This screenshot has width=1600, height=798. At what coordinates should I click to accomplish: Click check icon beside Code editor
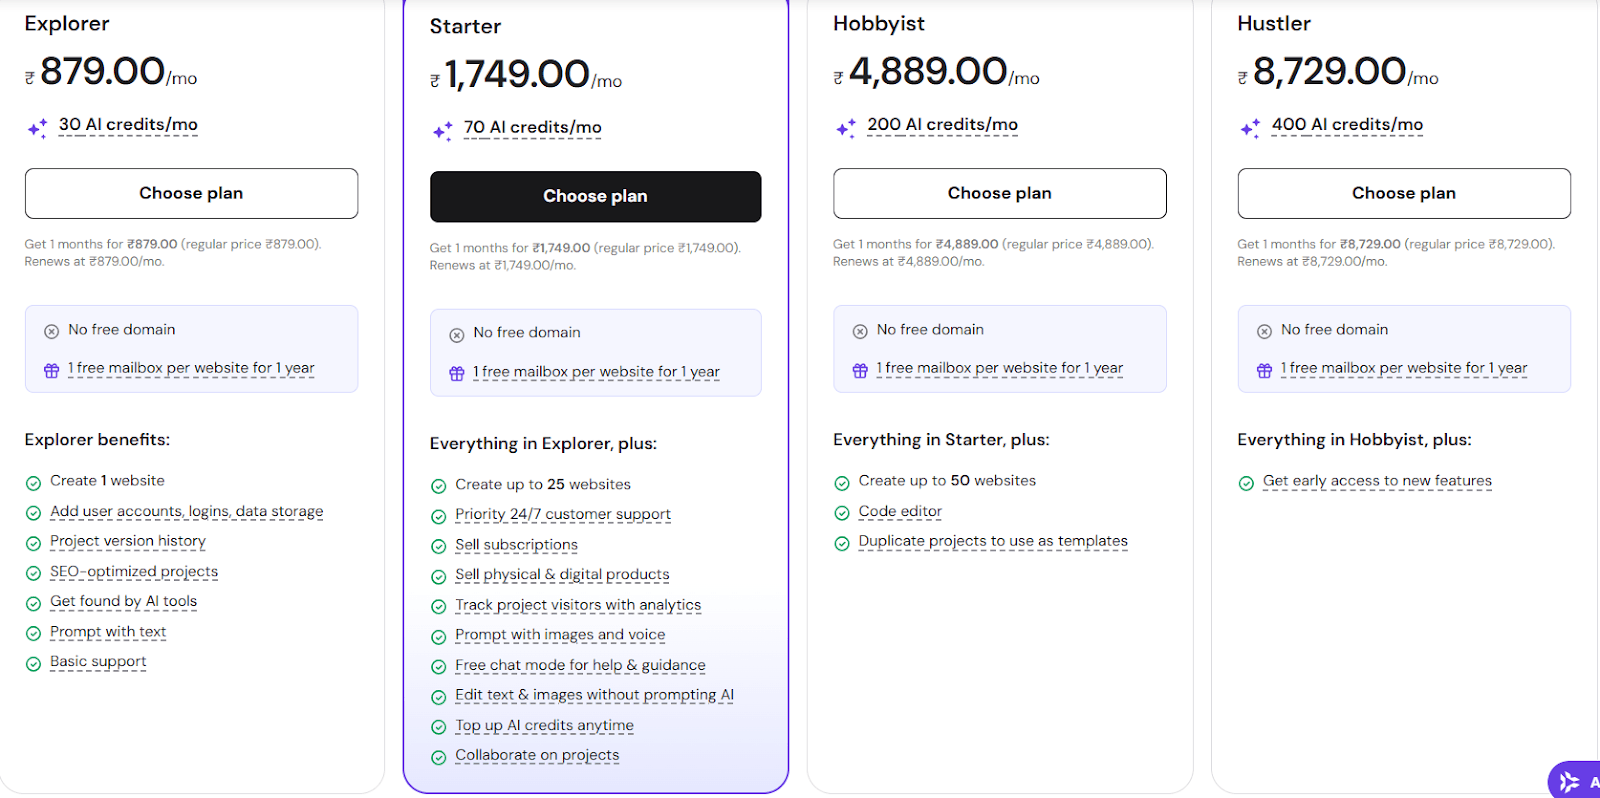pos(842,513)
